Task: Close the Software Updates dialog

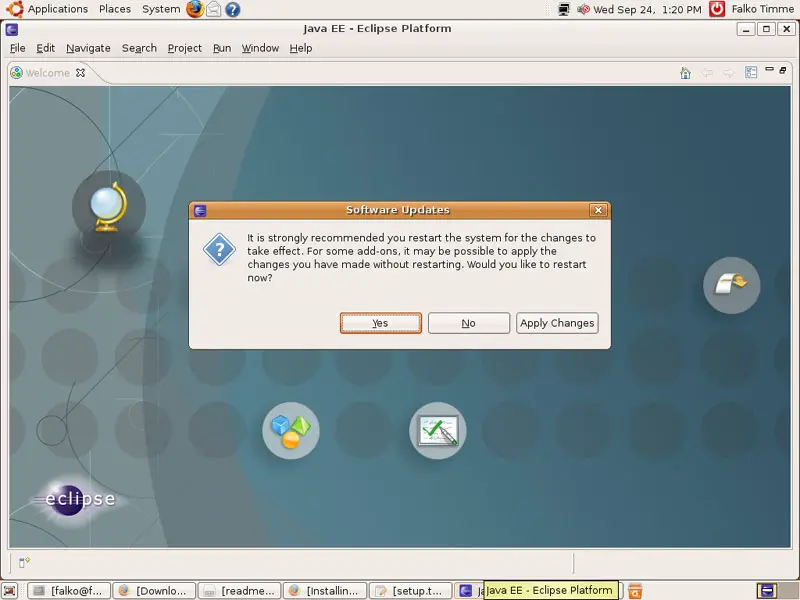Action: (598, 210)
